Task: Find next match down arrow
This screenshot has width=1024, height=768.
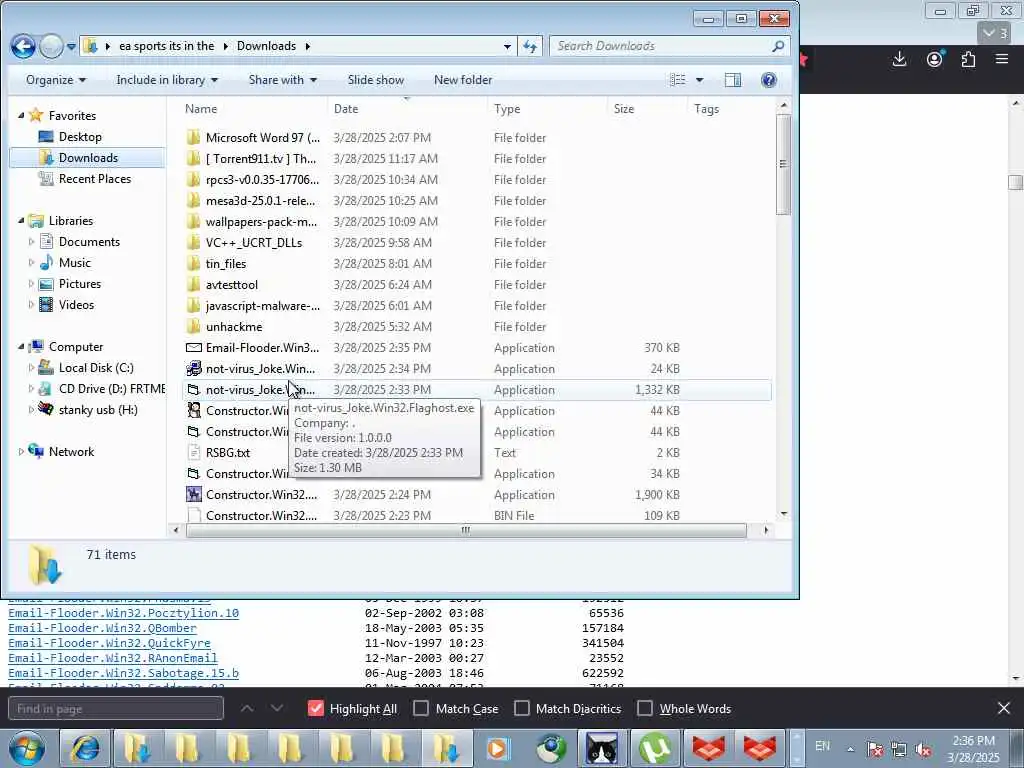Action: tap(277, 708)
